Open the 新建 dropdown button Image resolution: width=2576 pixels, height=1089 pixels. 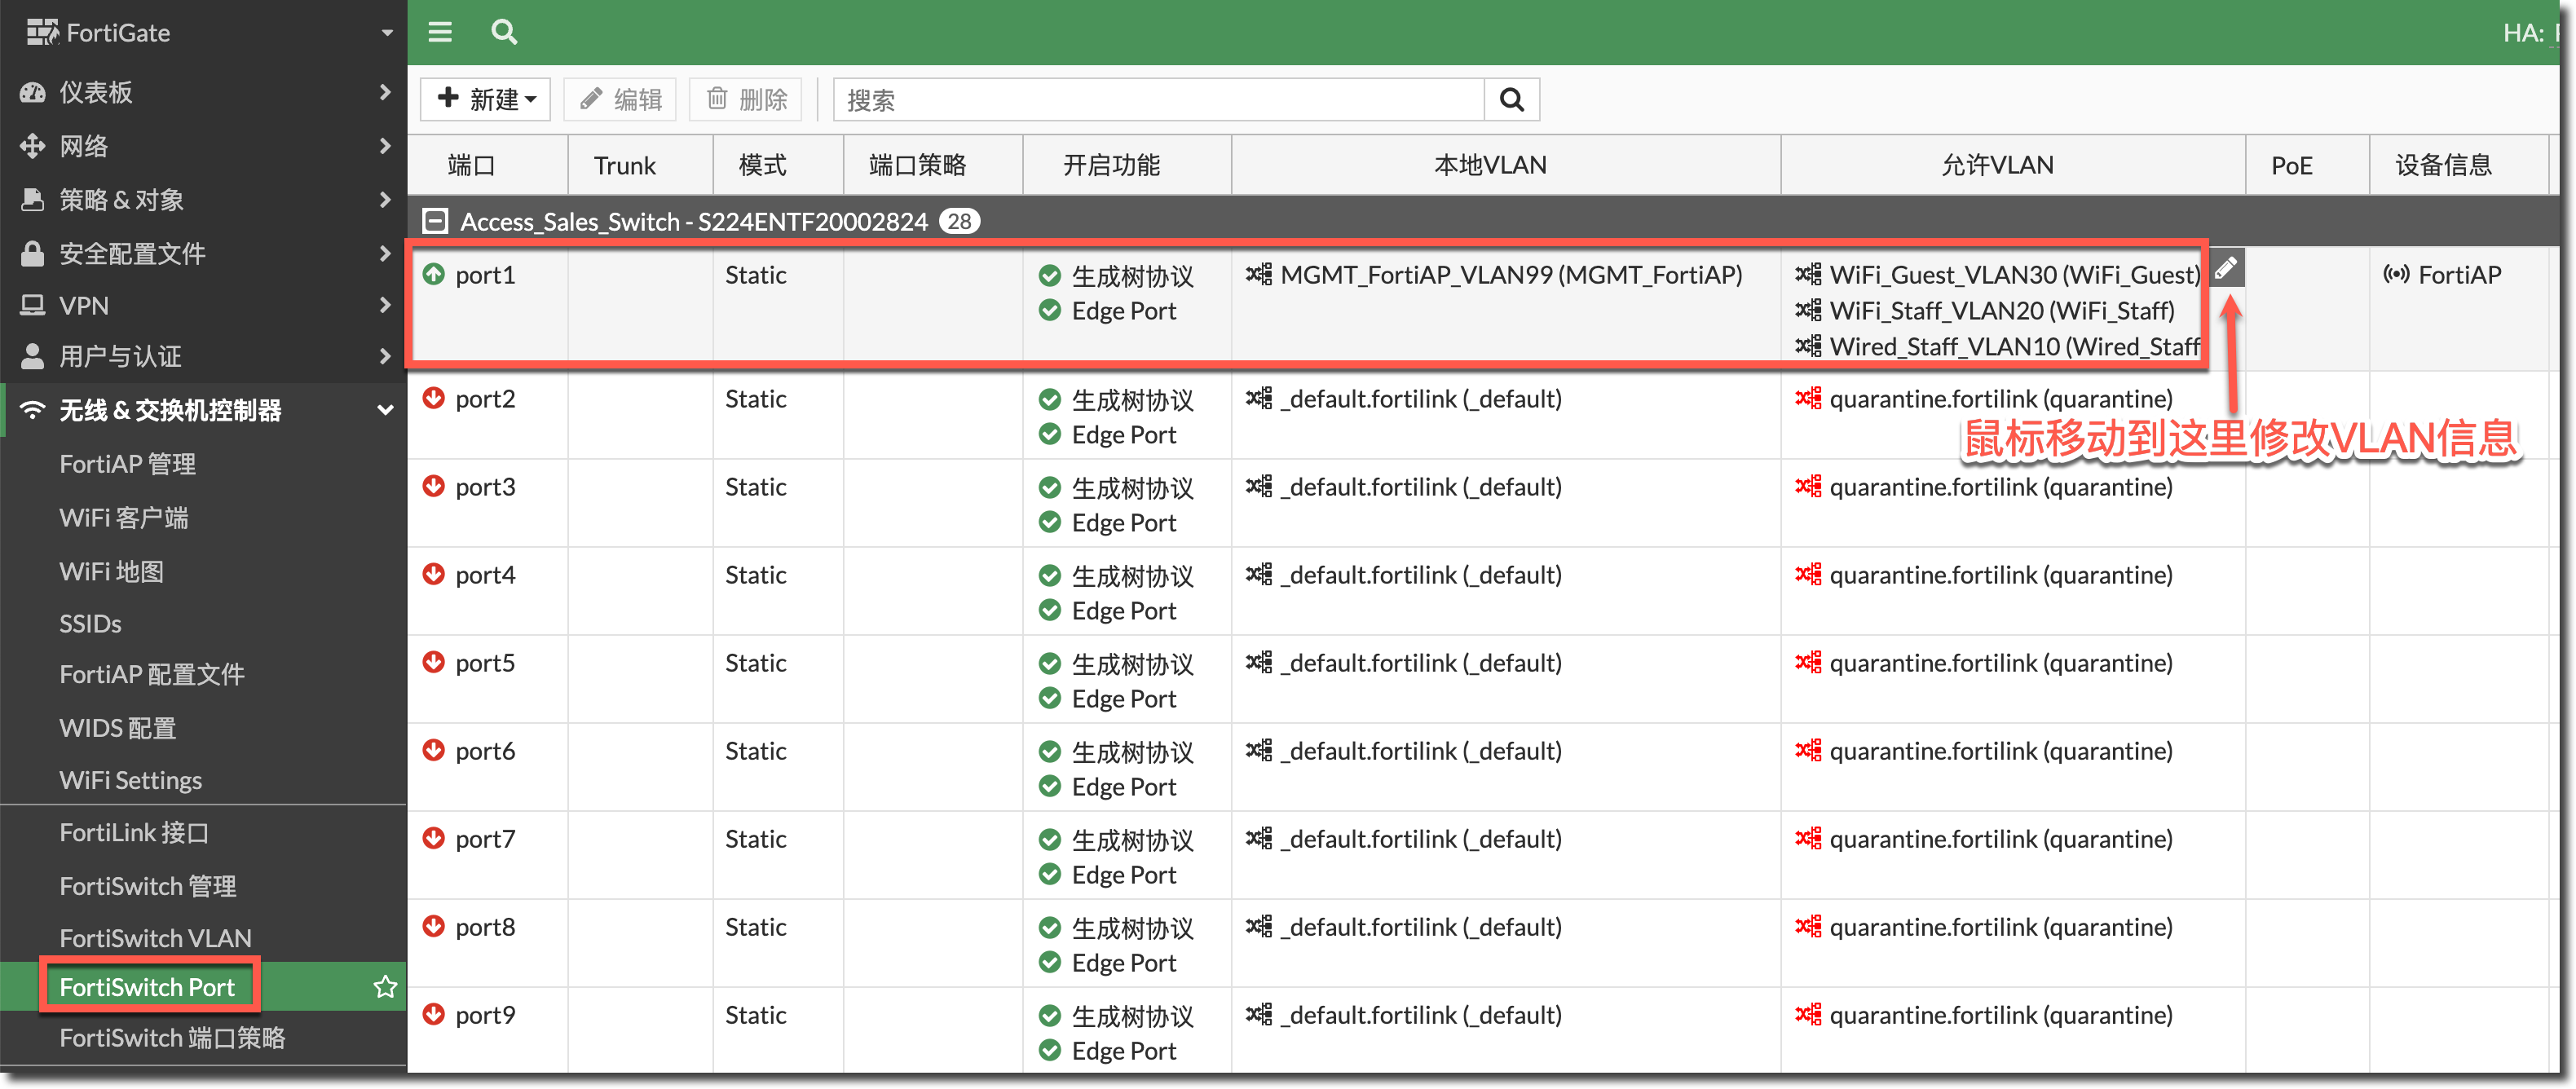pyautogui.click(x=486, y=100)
